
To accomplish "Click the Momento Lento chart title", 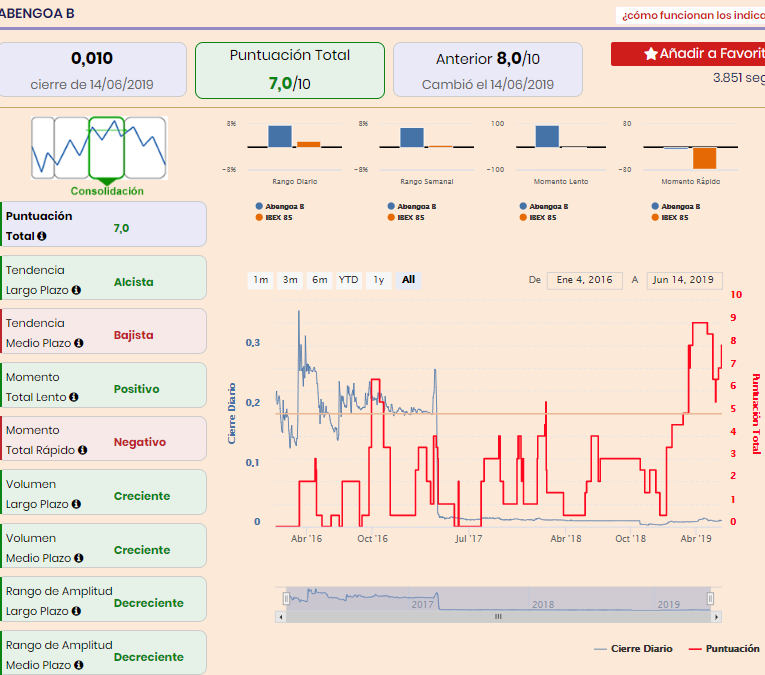I will 561,181.
